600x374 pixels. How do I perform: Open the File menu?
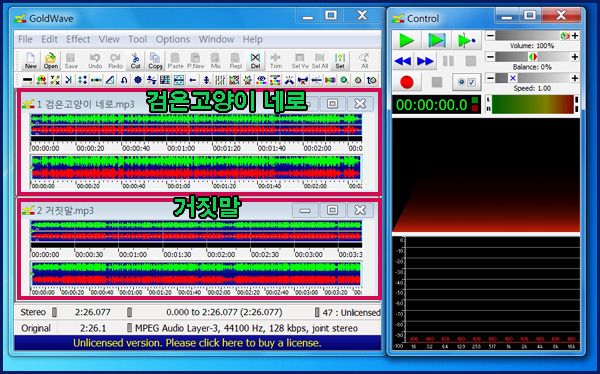click(x=25, y=39)
